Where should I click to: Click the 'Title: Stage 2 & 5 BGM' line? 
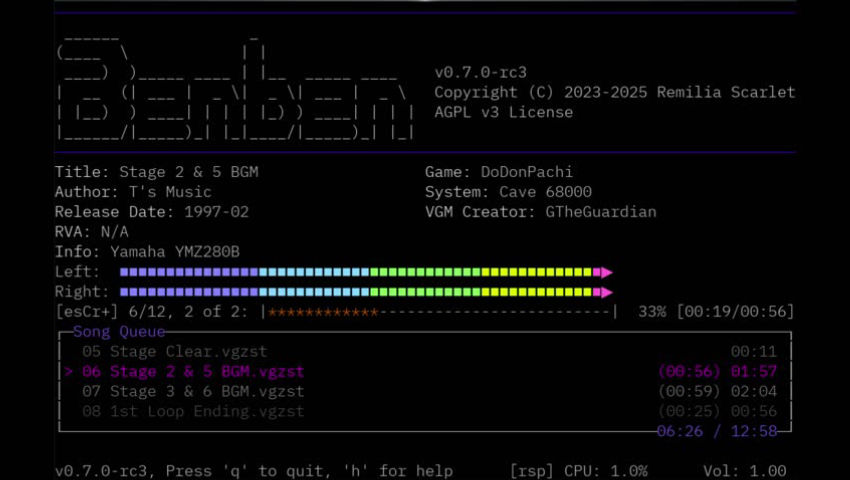(x=157, y=172)
